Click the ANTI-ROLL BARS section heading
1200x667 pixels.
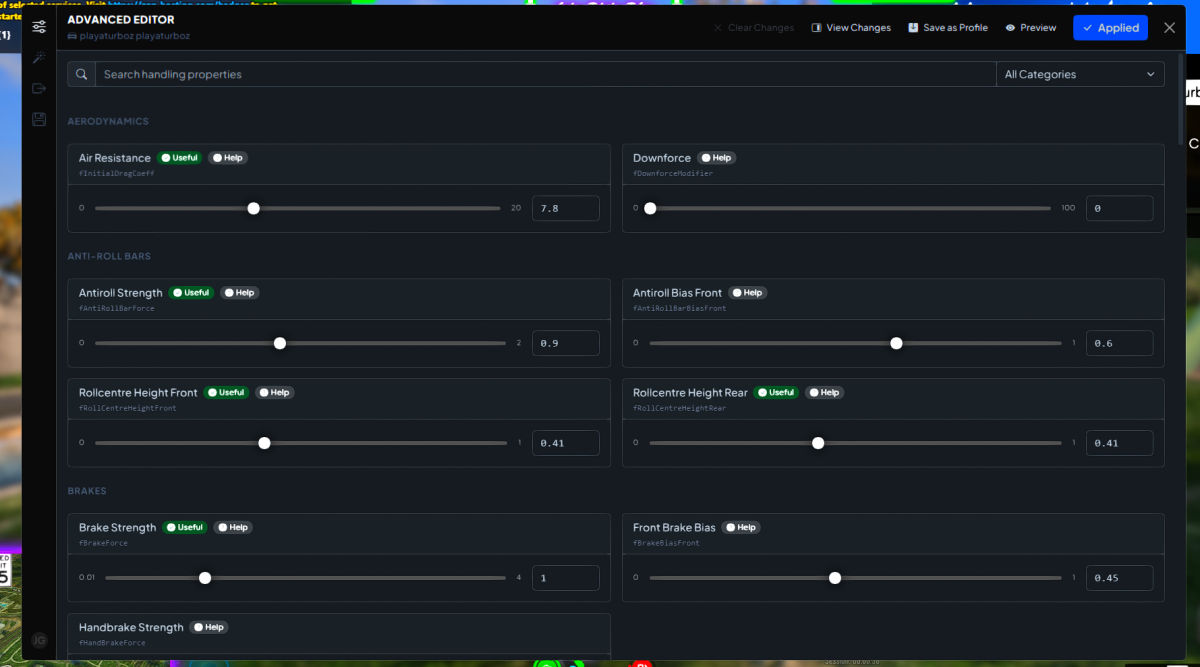click(x=109, y=256)
